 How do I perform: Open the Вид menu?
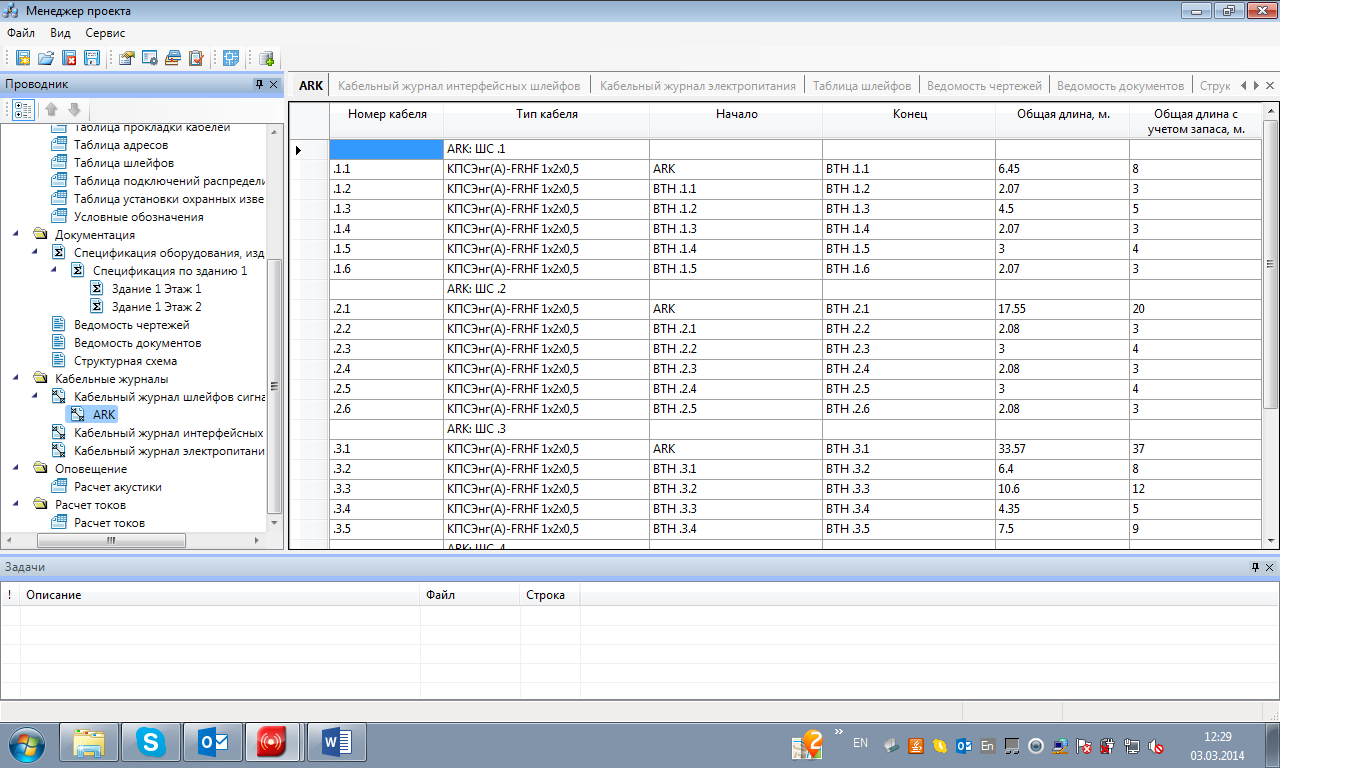coord(60,33)
